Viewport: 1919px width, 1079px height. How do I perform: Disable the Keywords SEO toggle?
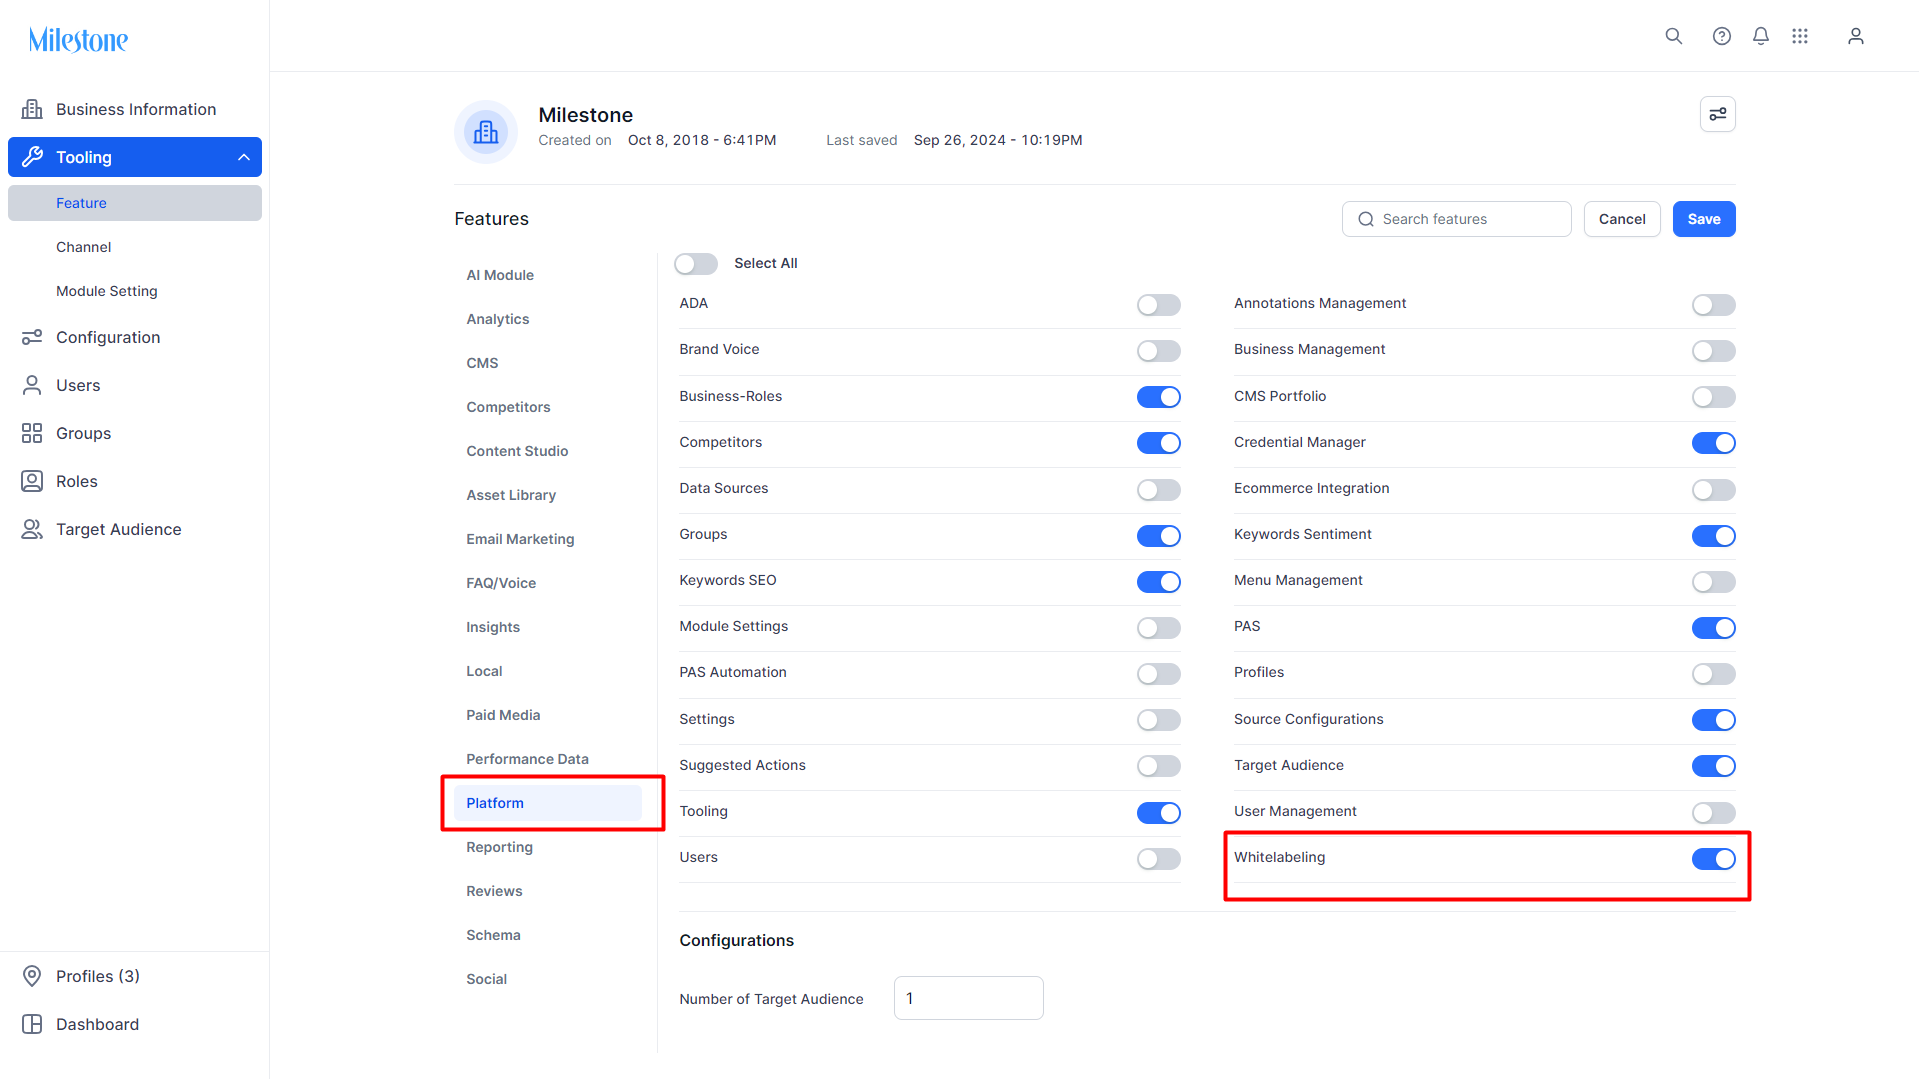click(x=1159, y=581)
